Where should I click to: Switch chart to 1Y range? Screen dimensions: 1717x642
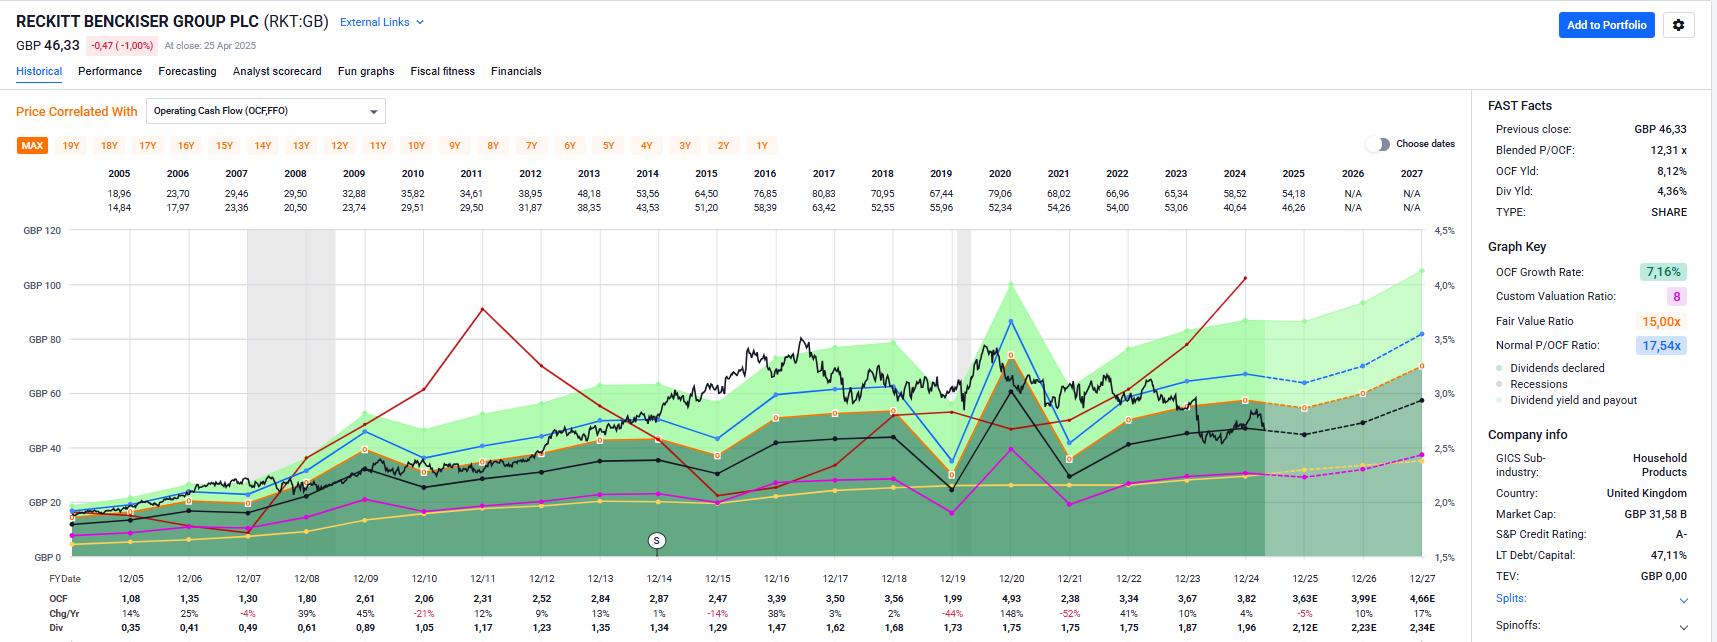coord(762,146)
